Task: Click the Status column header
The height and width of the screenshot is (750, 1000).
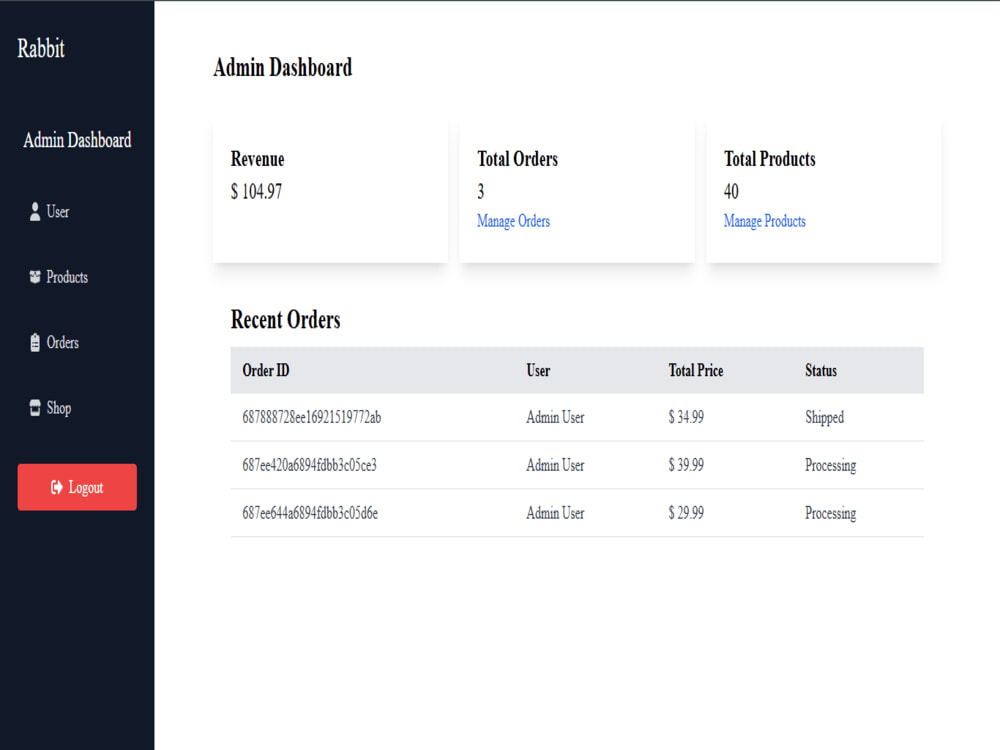Action: click(x=821, y=371)
